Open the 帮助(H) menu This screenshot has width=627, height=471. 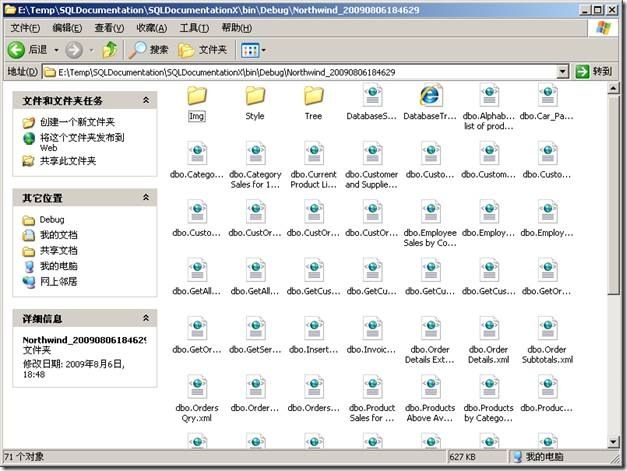click(x=237, y=28)
